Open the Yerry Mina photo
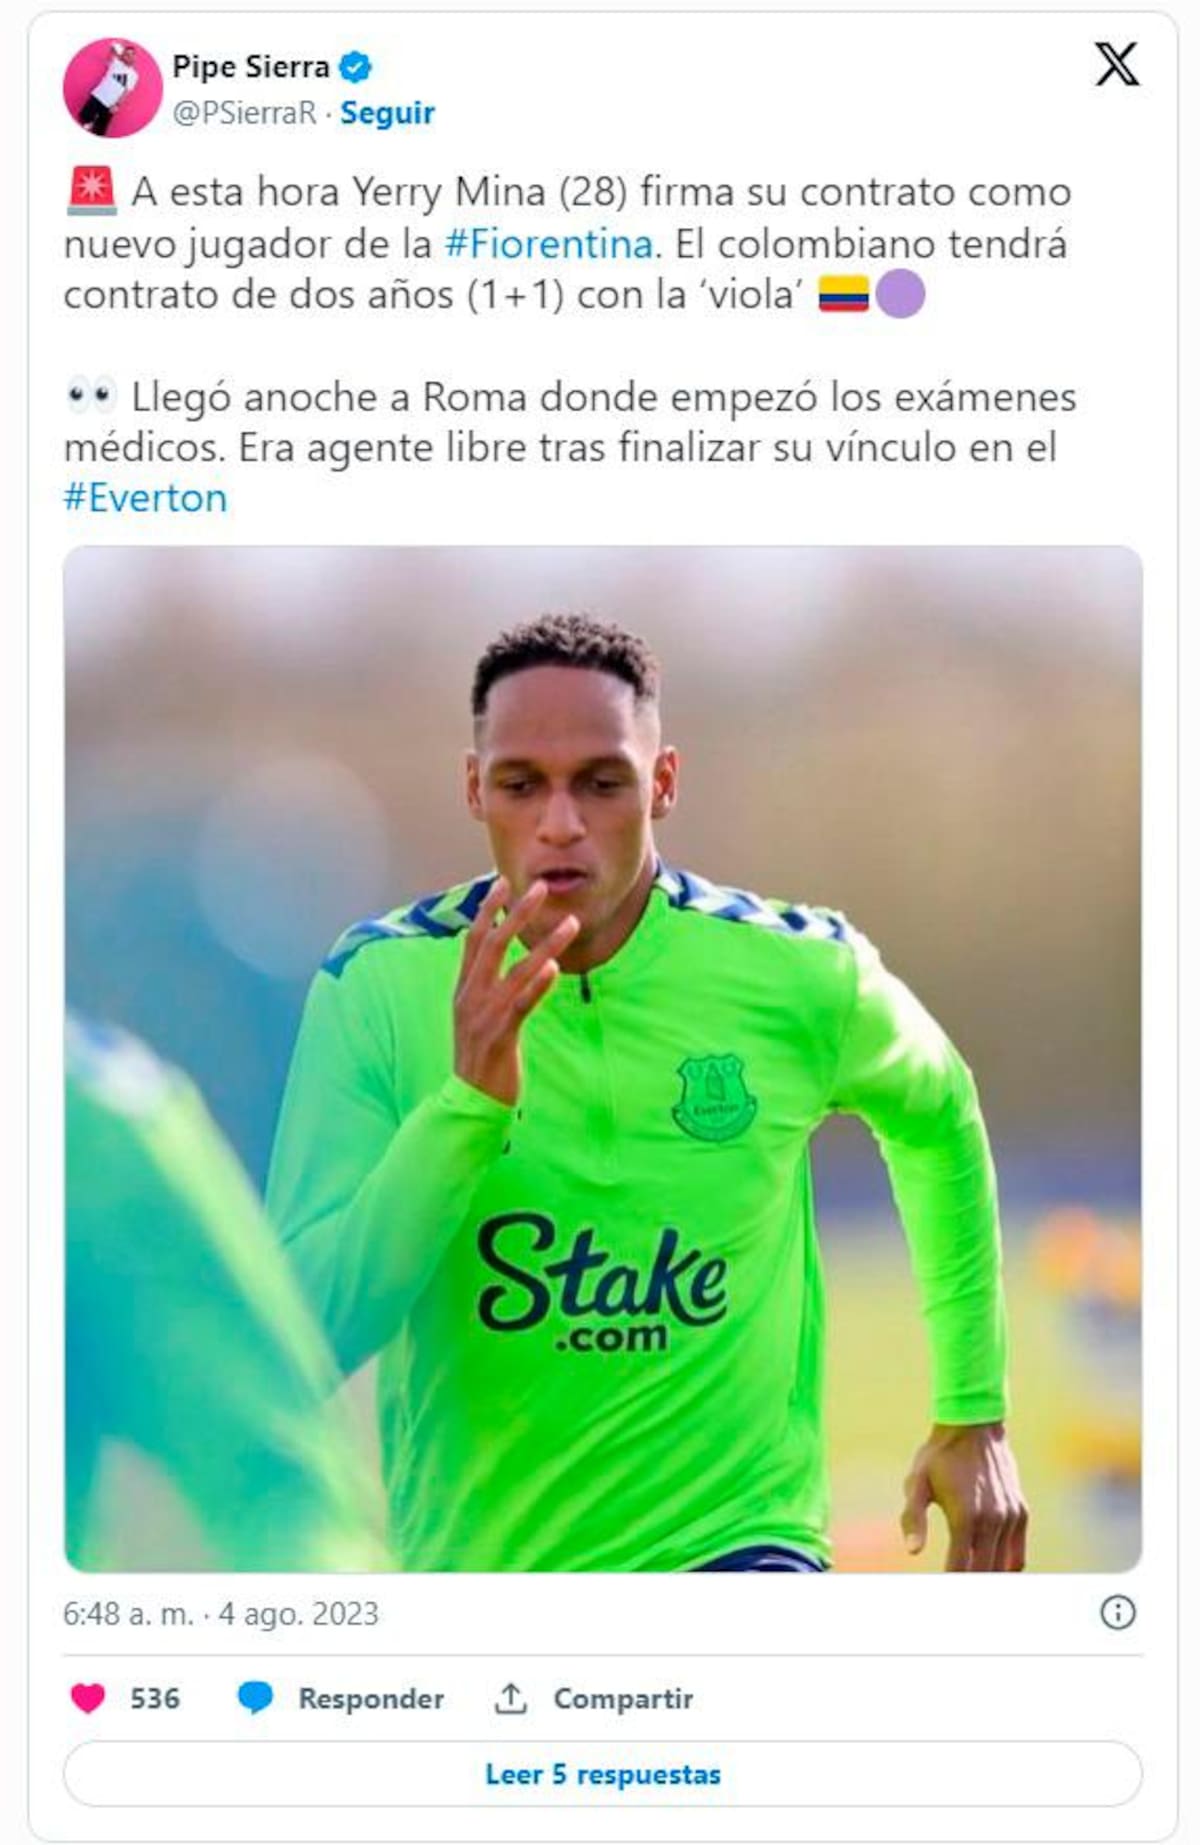This screenshot has height=1845, width=1200. [603, 1059]
